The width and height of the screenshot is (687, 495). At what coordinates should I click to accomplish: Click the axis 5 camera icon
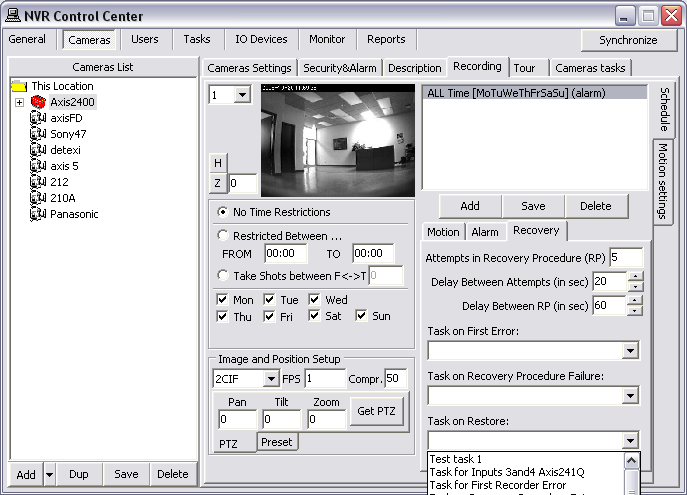(39, 166)
